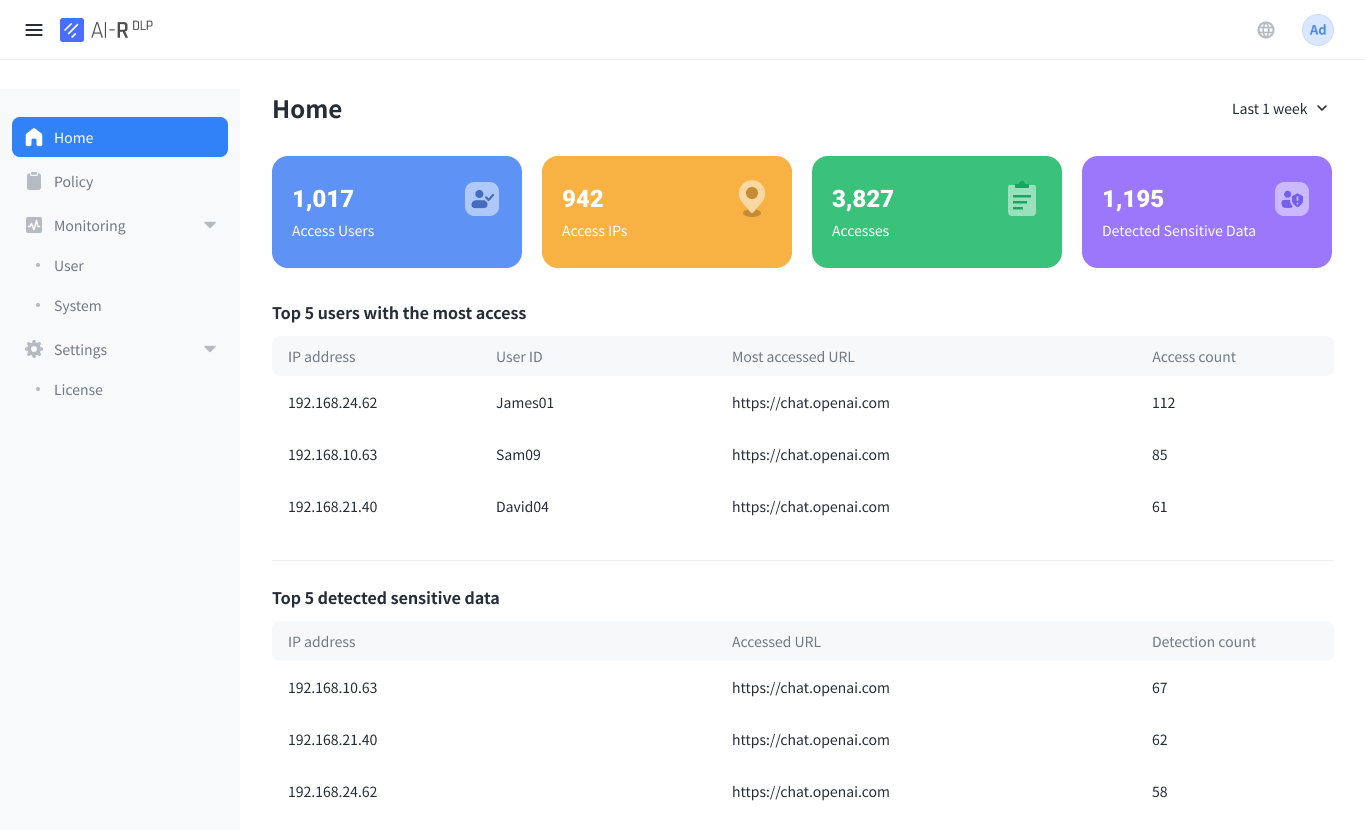
Task: Open the Last 1 week filter dropdown
Action: [x=1279, y=108]
